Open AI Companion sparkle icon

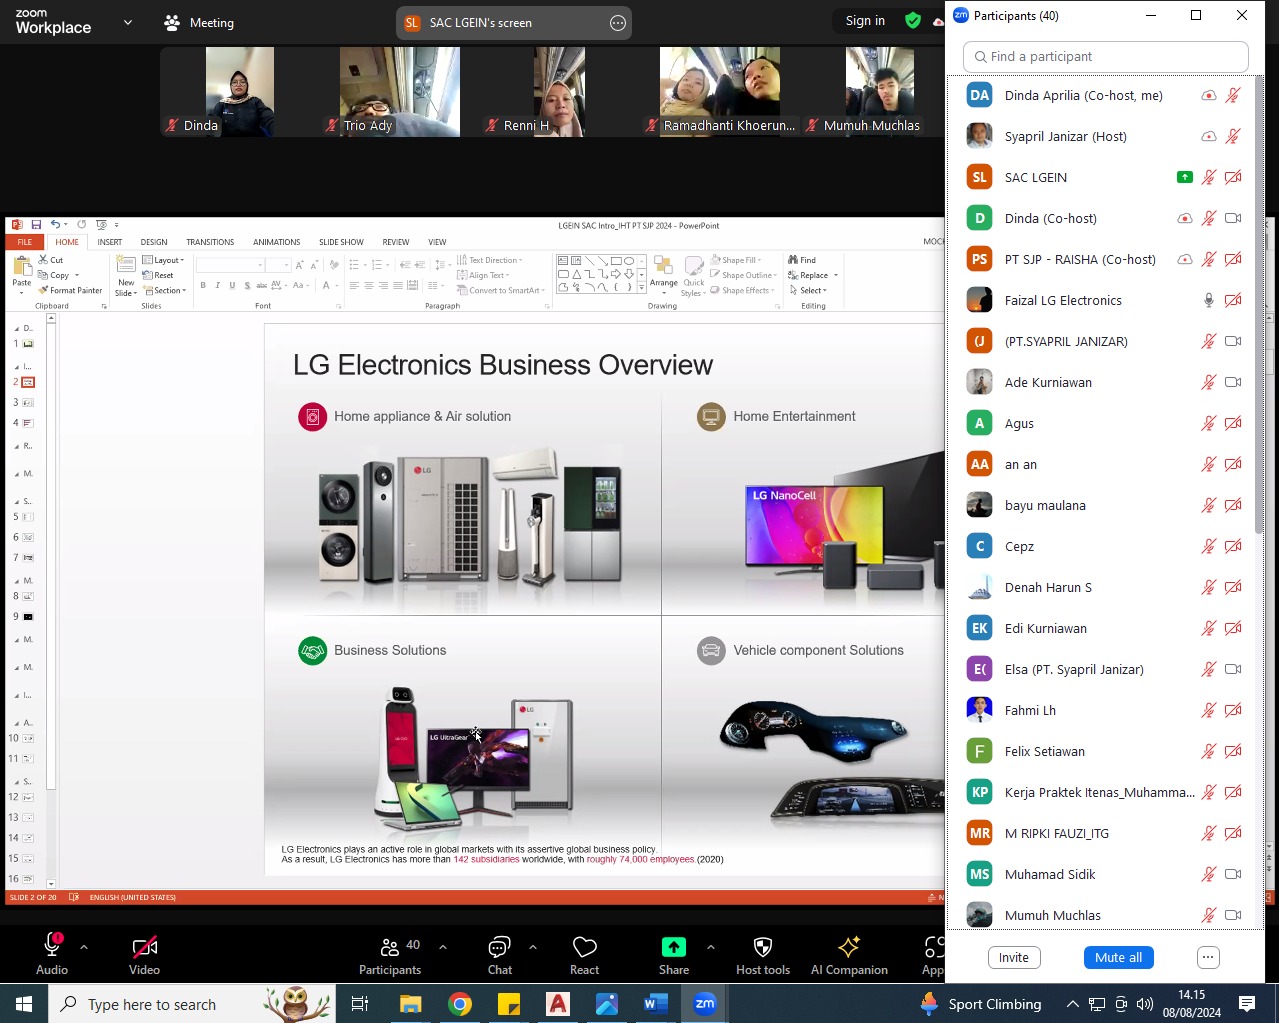(x=849, y=947)
